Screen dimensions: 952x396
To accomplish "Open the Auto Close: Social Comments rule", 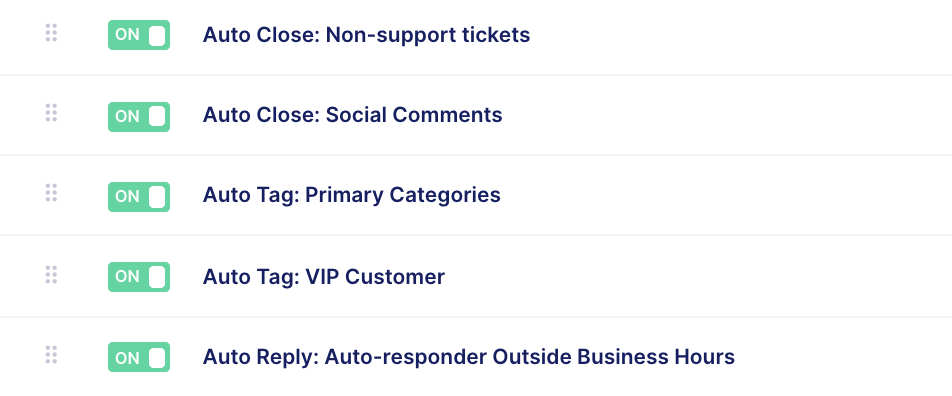I will tap(353, 115).
